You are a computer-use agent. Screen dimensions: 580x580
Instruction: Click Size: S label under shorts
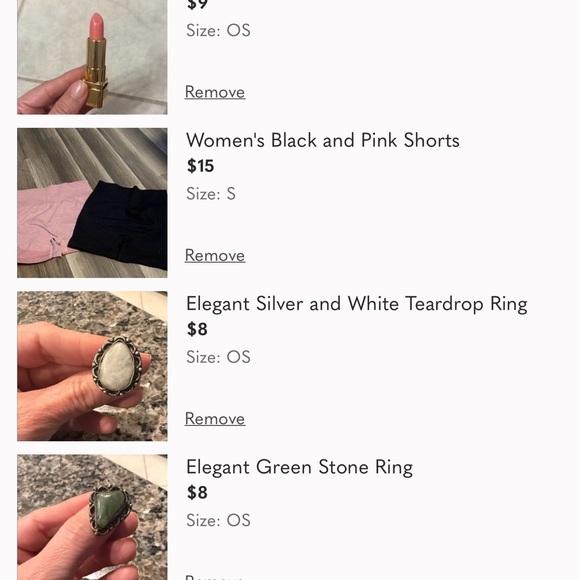point(211,194)
